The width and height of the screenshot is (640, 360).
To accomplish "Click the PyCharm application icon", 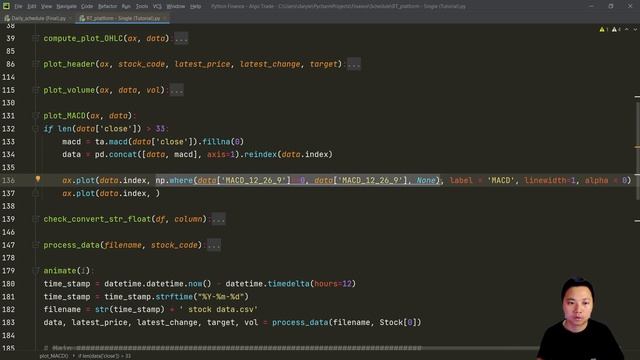I will click(x=6, y=6).
